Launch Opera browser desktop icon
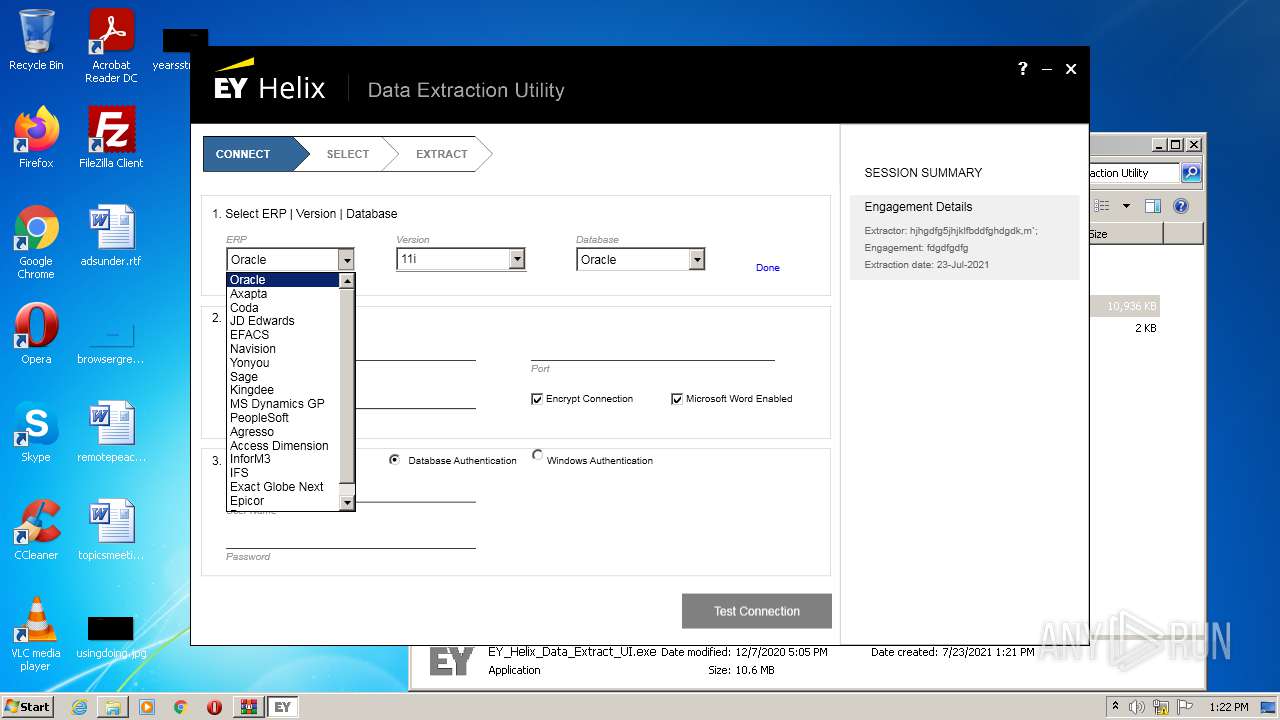This screenshot has height=720, width=1280. tap(36, 334)
